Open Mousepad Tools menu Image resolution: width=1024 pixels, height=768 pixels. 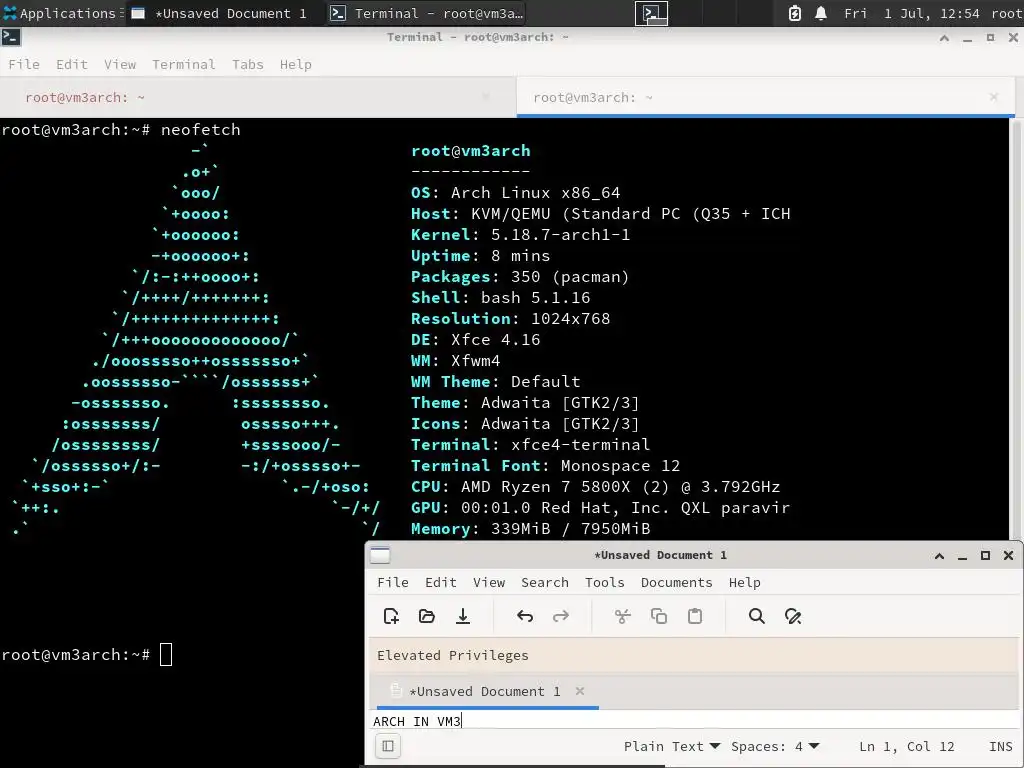pyautogui.click(x=605, y=582)
